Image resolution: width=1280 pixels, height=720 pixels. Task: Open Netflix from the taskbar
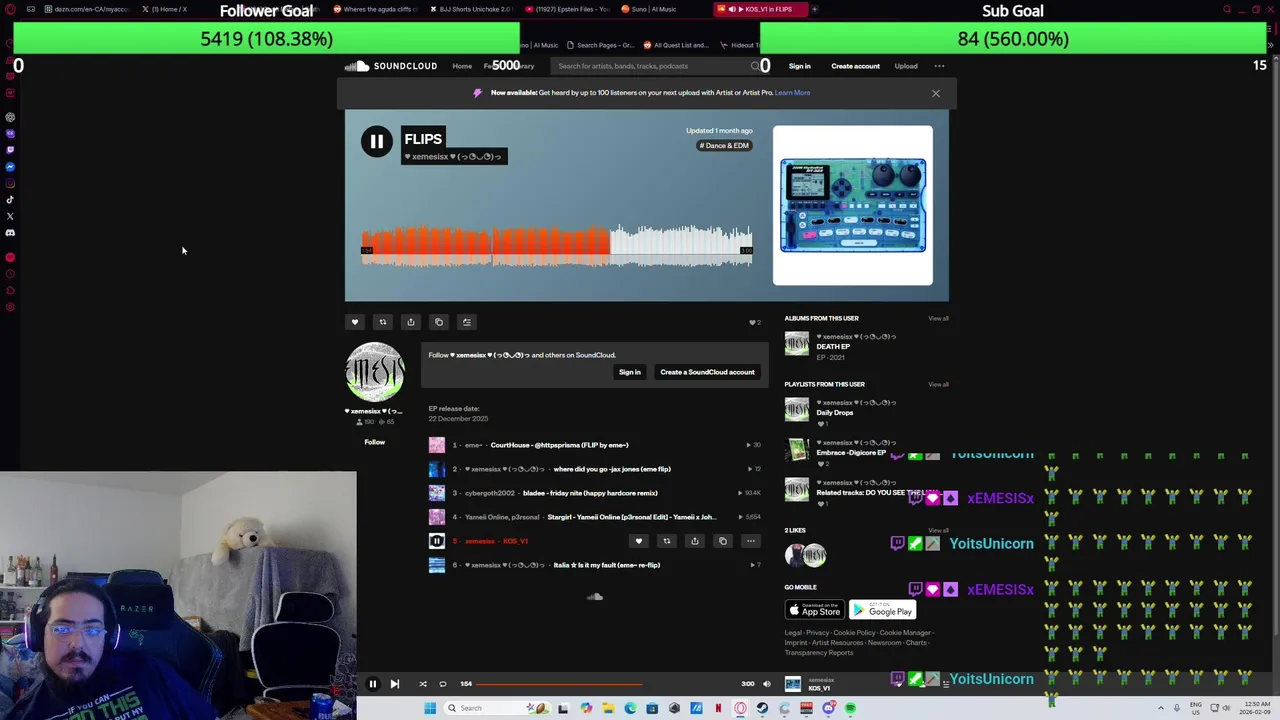click(x=718, y=708)
